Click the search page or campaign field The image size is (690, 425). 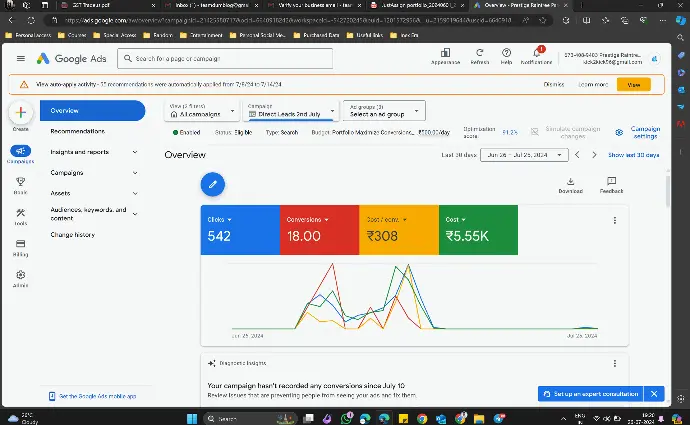tap(225, 59)
